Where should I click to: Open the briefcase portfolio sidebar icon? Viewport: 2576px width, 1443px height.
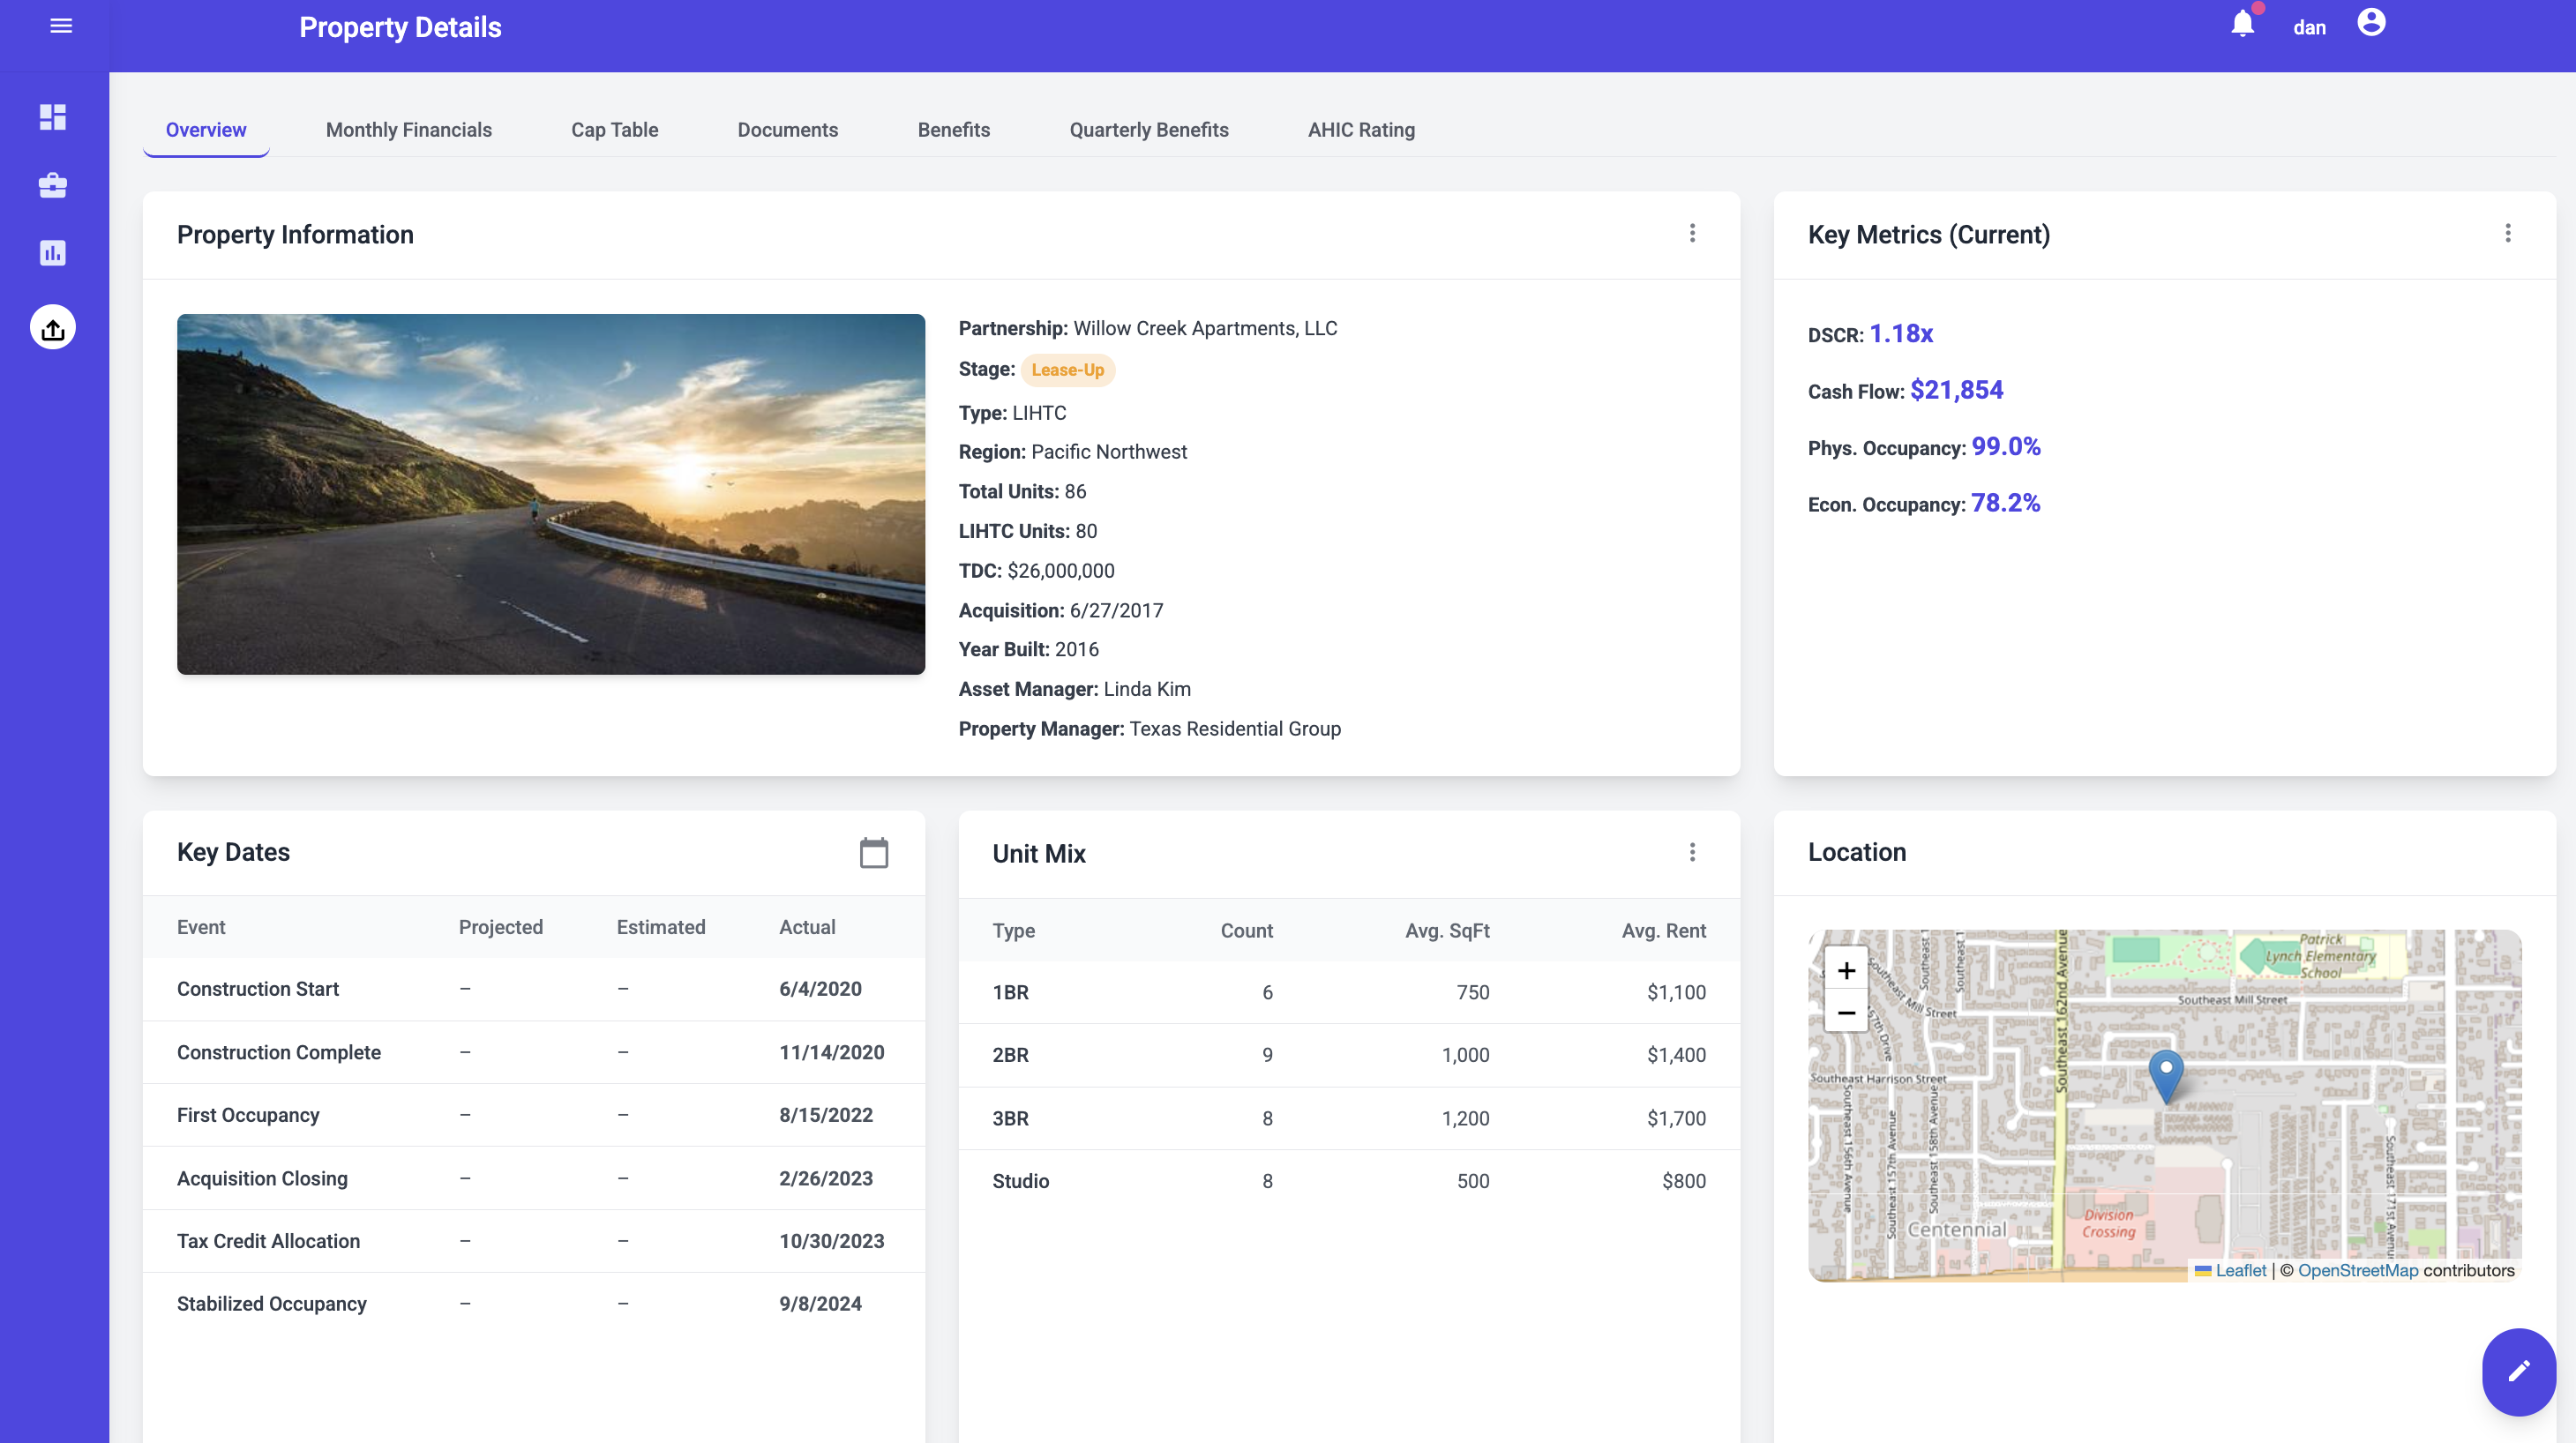point(53,185)
